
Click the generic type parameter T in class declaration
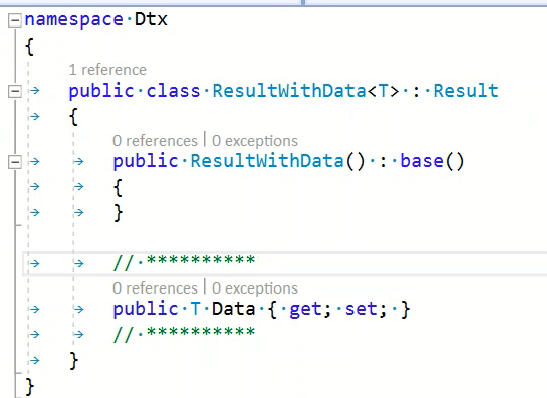click(x=383, y=91)
